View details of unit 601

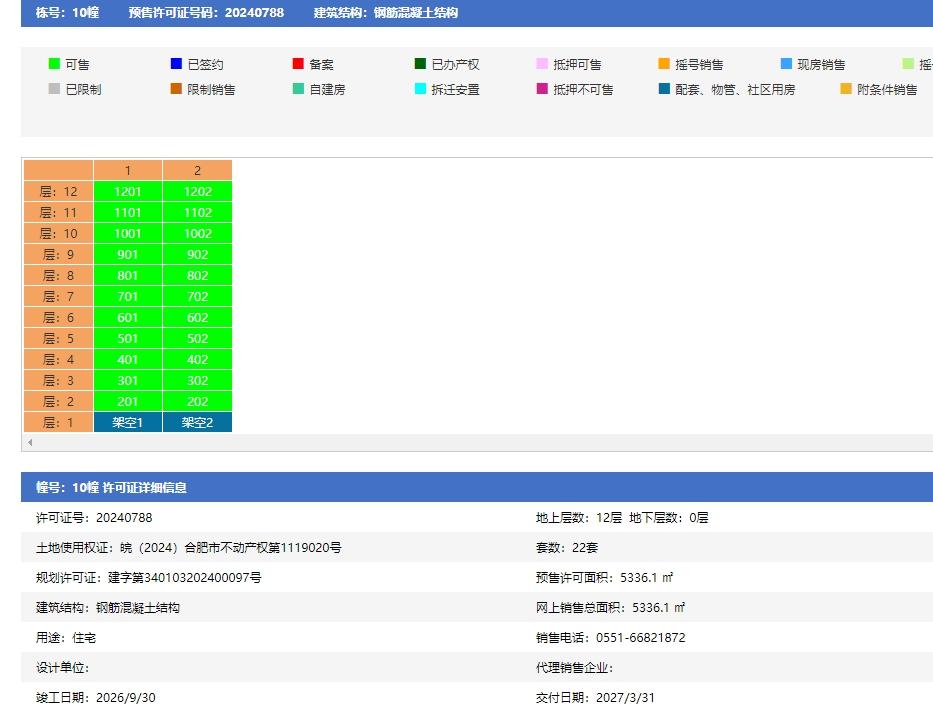pyautogui.click(x=128, y=318)
